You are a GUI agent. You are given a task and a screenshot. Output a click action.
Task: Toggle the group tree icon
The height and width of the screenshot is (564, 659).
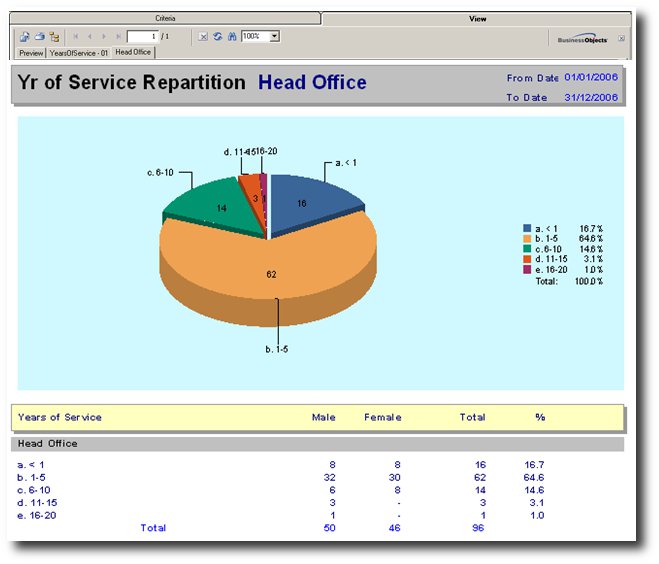click(54, 36)
